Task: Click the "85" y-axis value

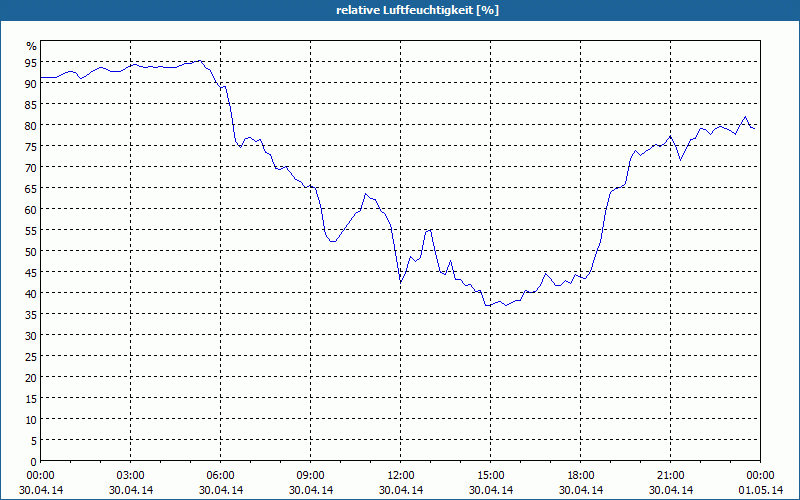Action: click(x=31, y=104)
